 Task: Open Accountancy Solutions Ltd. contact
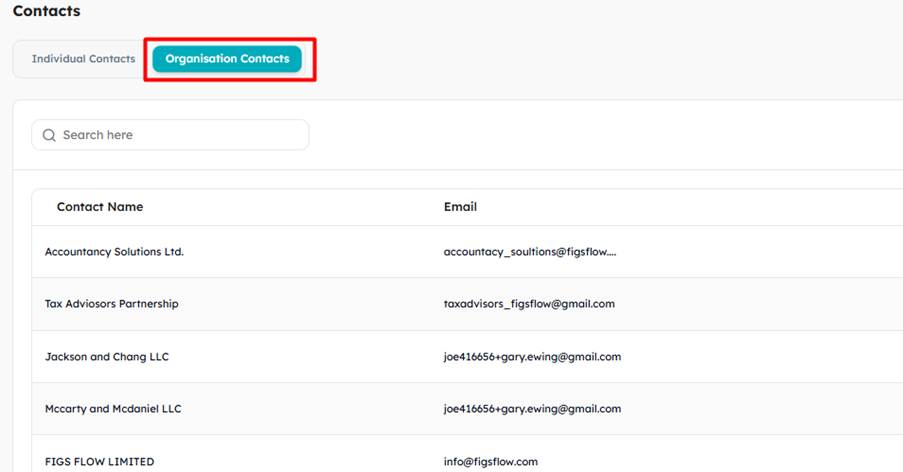(x=114, y=252)
